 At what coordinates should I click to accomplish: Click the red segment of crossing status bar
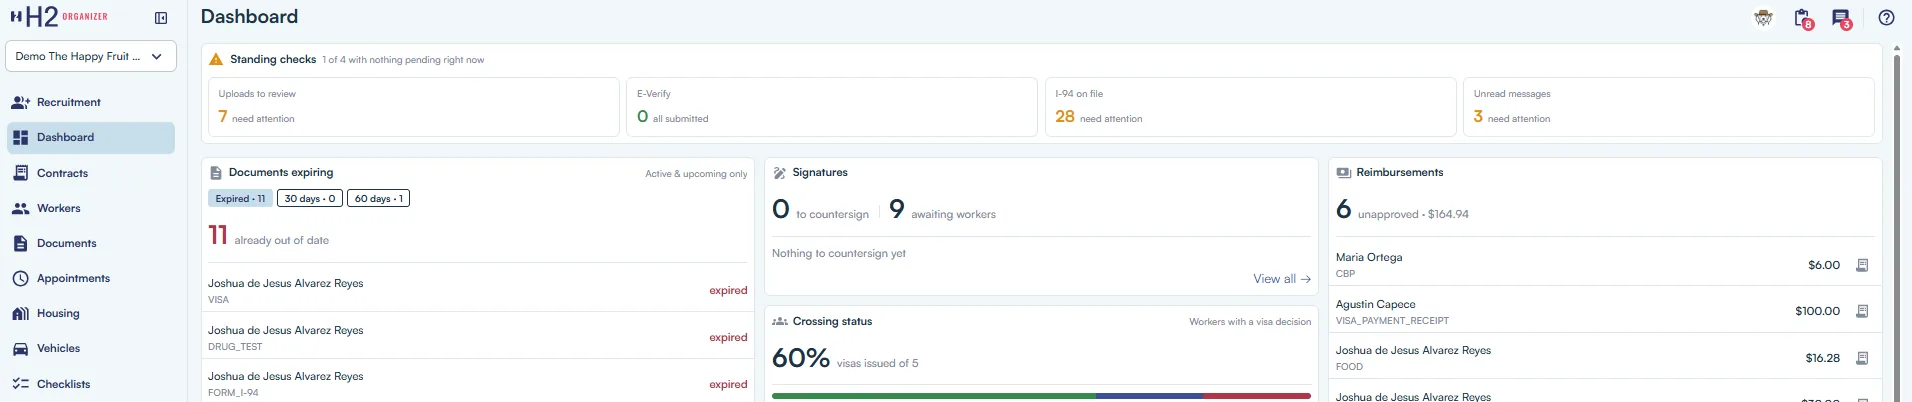(1257, 396)
